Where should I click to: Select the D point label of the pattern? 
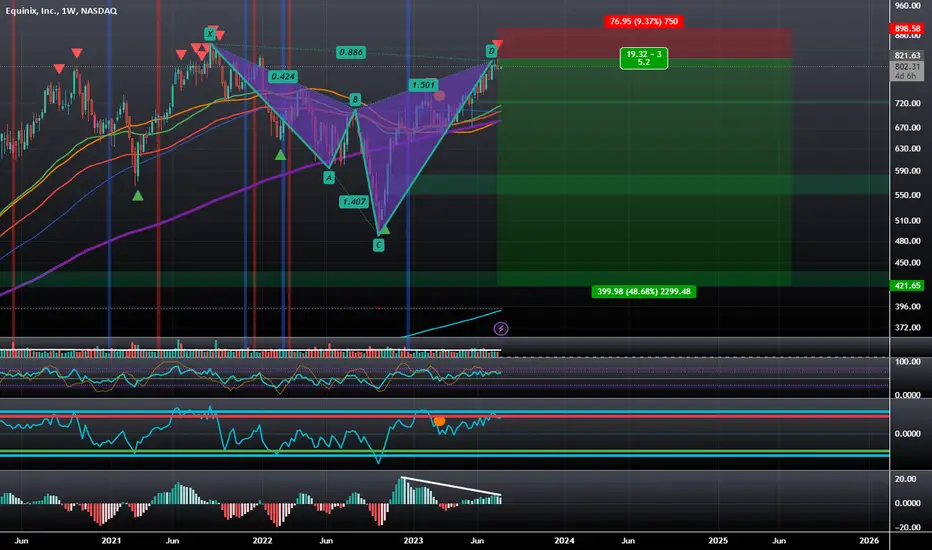coord(492,51)
